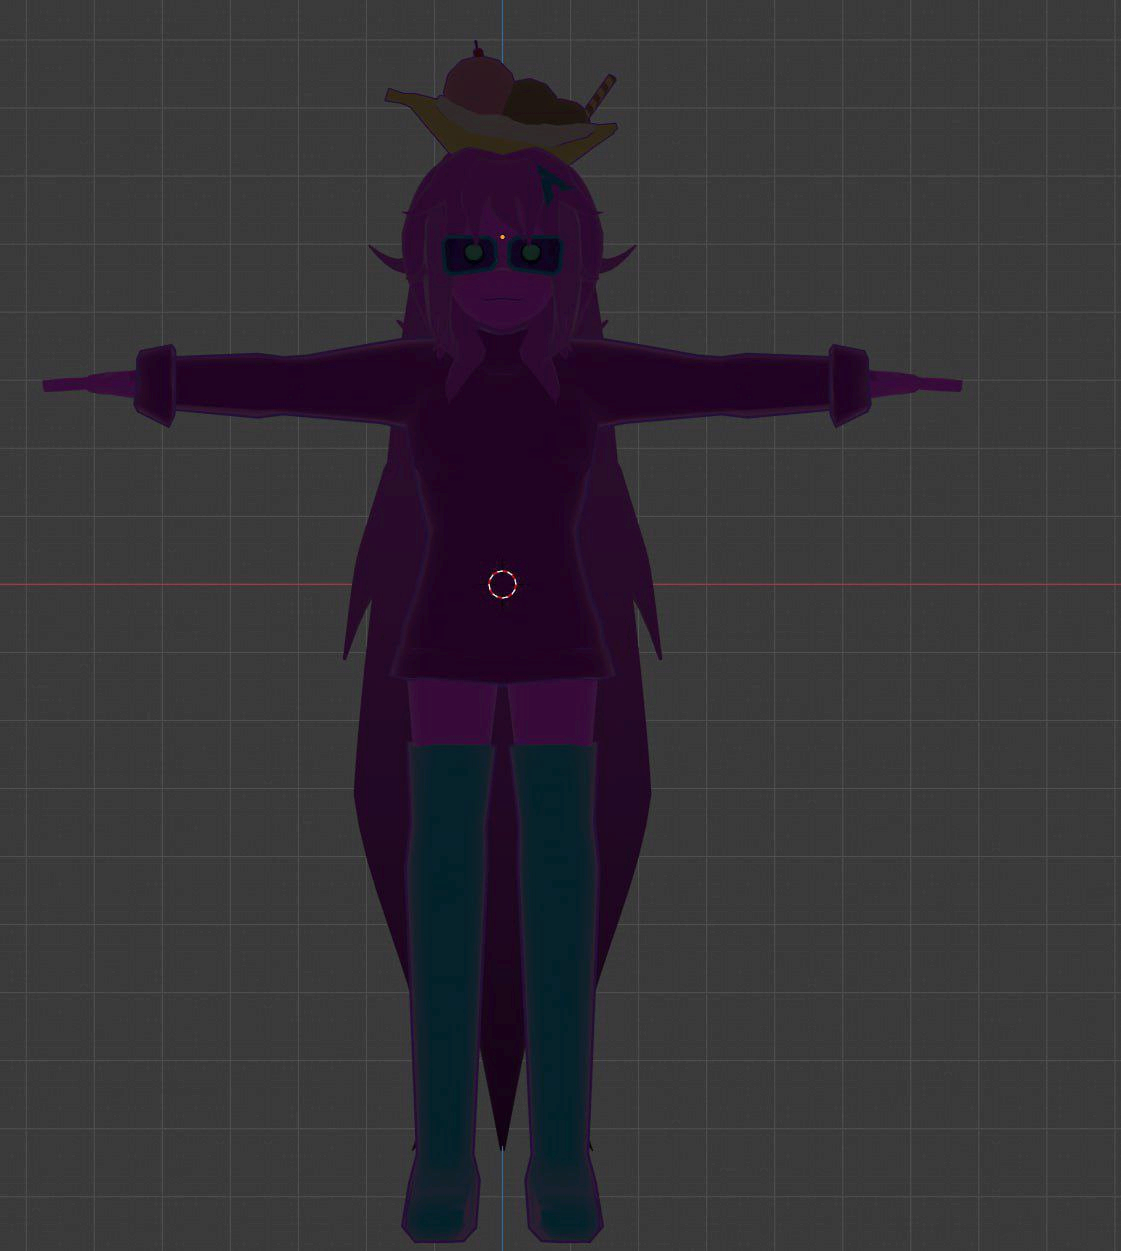The height and width of the screenshot is (1251, 1121).
Task: Click the 3D cursor on the torso
Action: 502,585
